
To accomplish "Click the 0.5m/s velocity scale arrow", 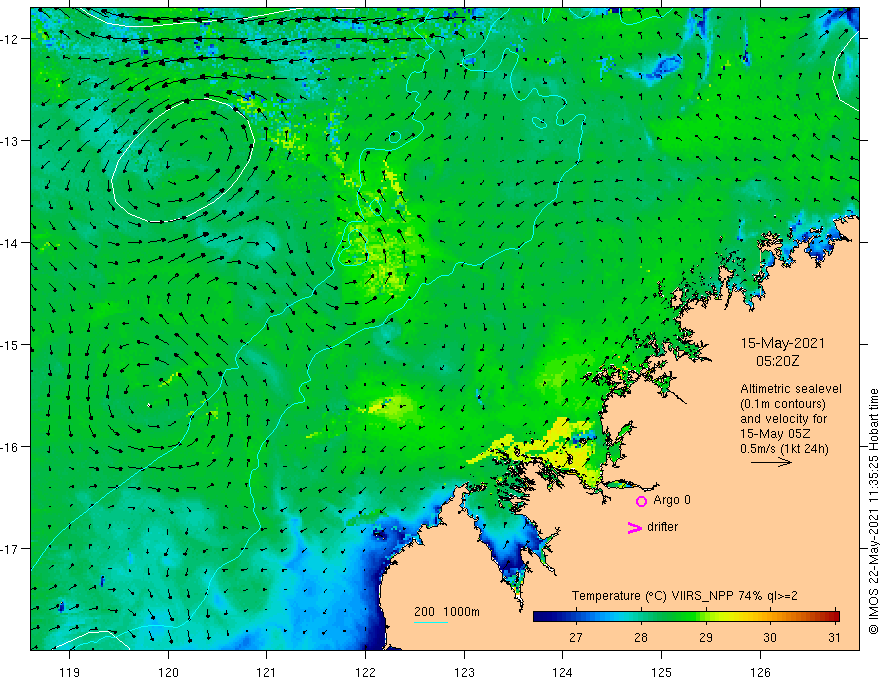I will pyautogui.click(x=771, y=462).
